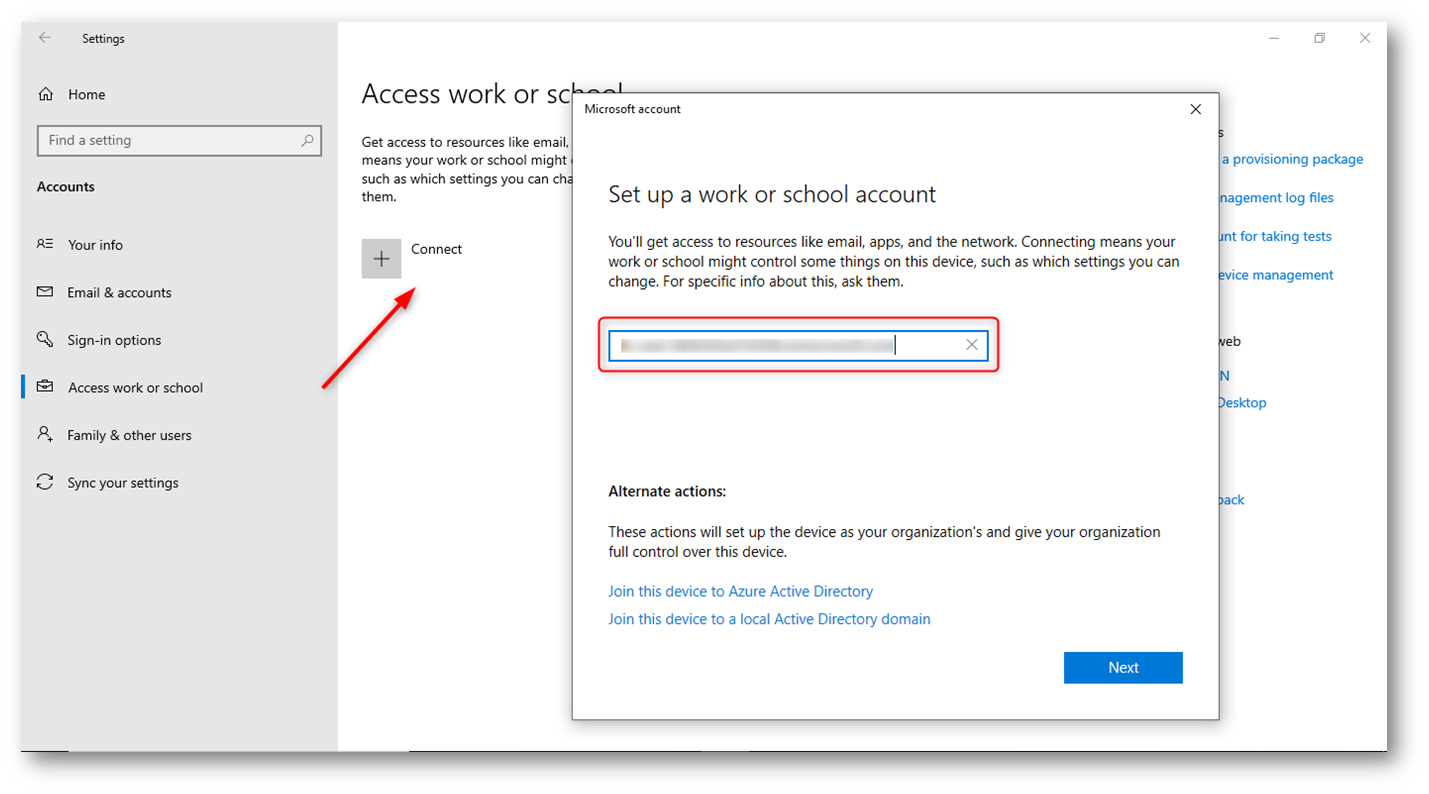Screen dimensions: 1429x794
Task: Click the Email & accounts envelope icon
Action: (x=45, y=292)
